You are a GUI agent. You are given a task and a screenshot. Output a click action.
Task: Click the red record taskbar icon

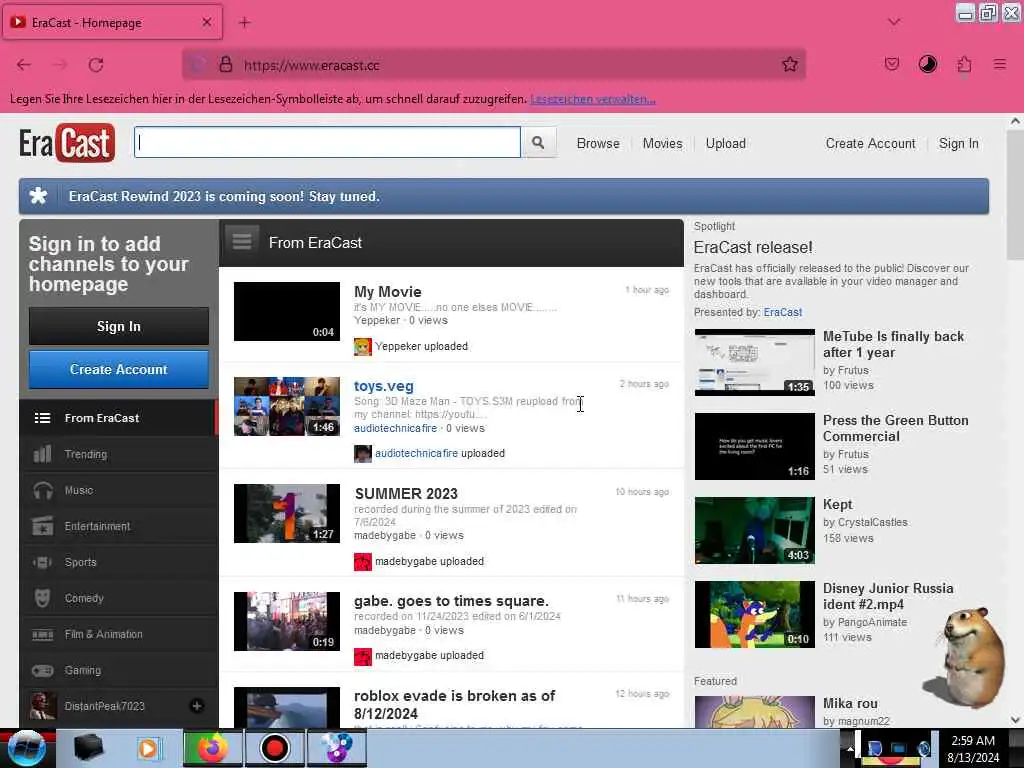coord(275,748)
